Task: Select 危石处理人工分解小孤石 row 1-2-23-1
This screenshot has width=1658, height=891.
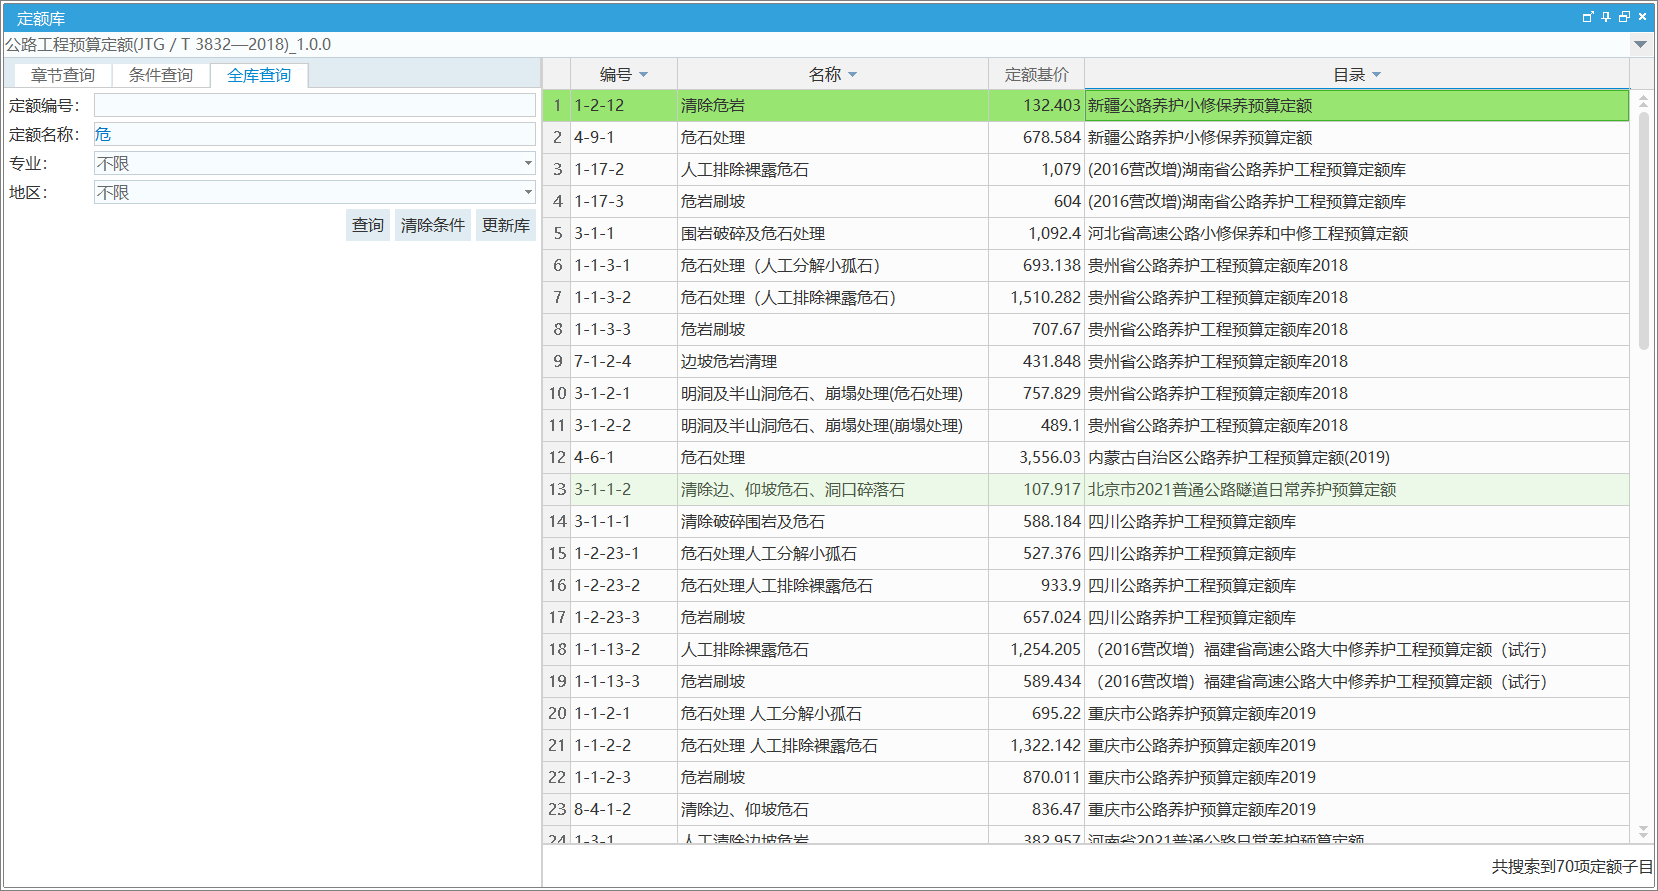Action: (1085, 553)
